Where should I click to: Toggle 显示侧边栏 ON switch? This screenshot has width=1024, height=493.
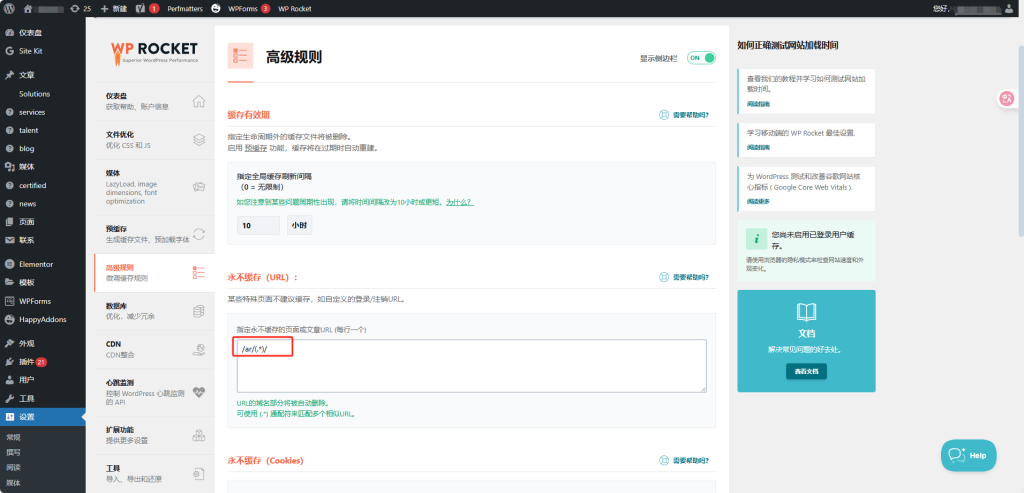coord(701,58)
